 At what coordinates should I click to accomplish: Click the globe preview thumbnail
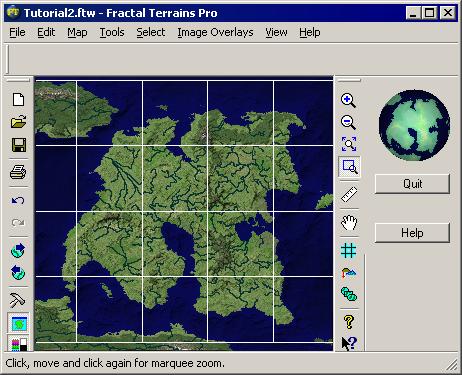pos(414,125)
